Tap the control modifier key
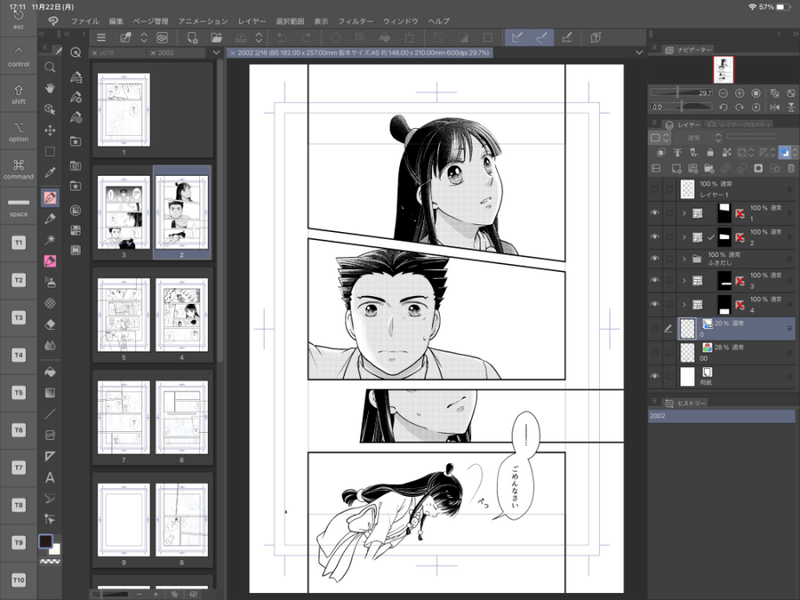The image size is (800, 600). pyautogui.click(x=18, y=56)
